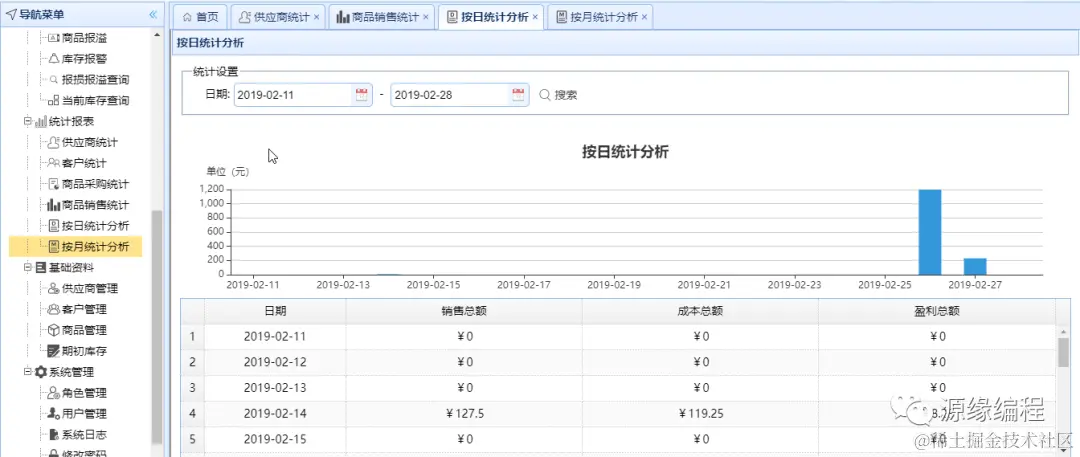Open the 商品报溢 tree item
Viewport: 1080px width, 457px height.
[x=77, y=38]
